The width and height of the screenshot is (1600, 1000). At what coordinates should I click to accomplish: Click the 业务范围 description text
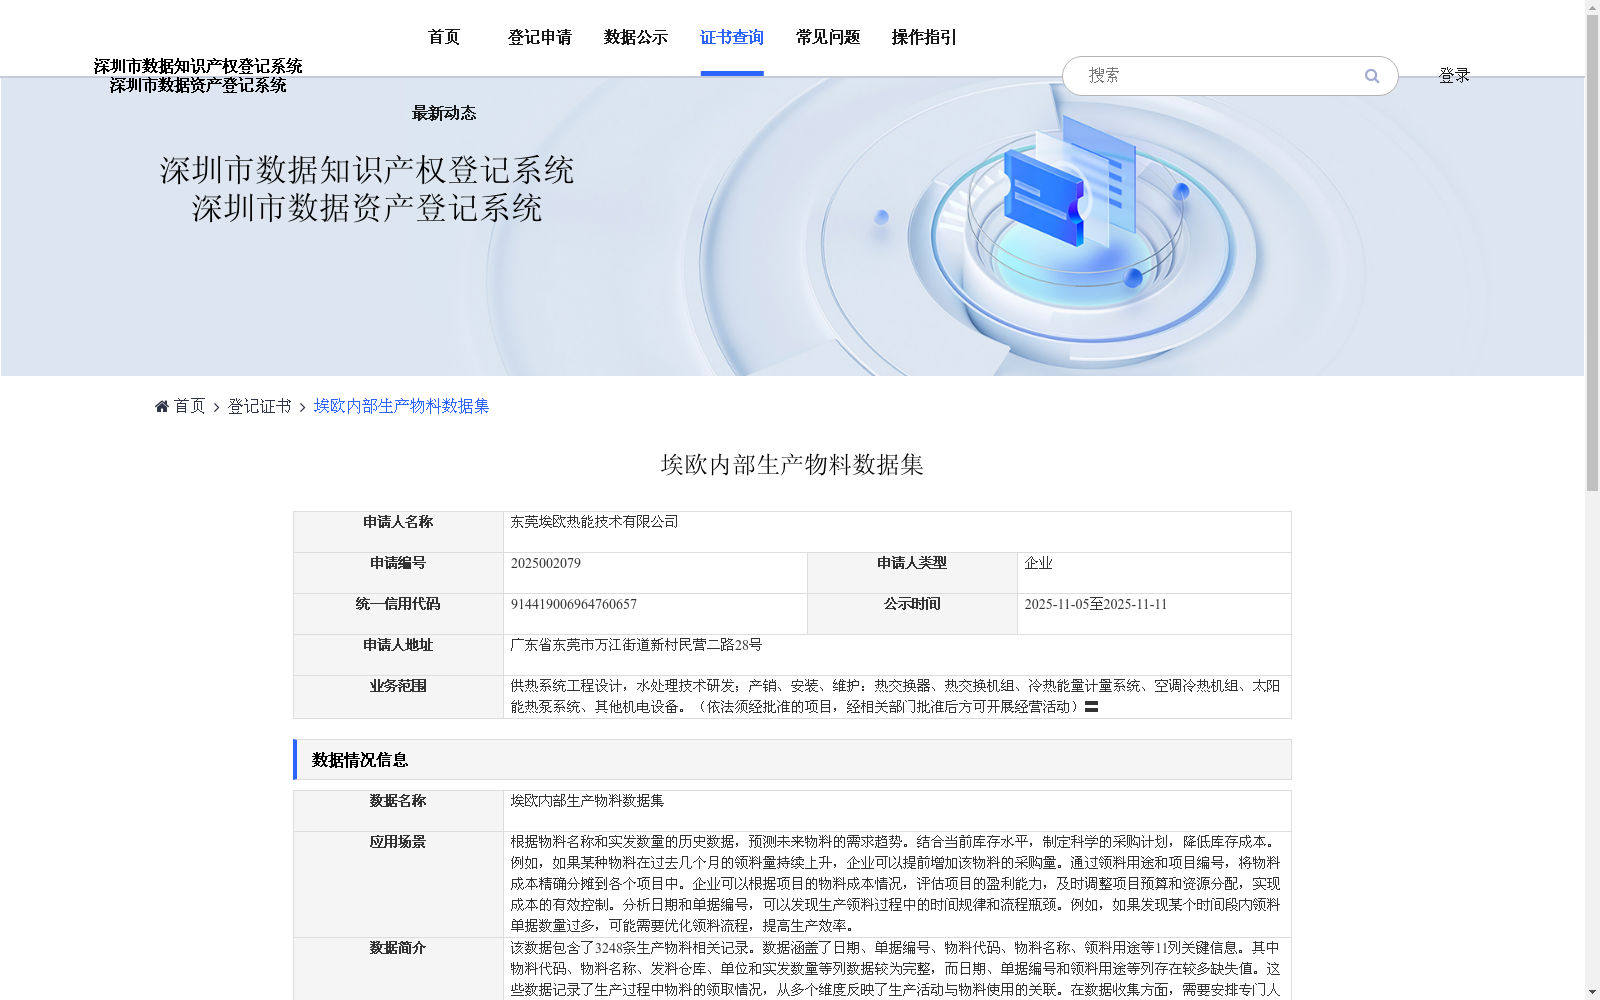tap(895, 697)
